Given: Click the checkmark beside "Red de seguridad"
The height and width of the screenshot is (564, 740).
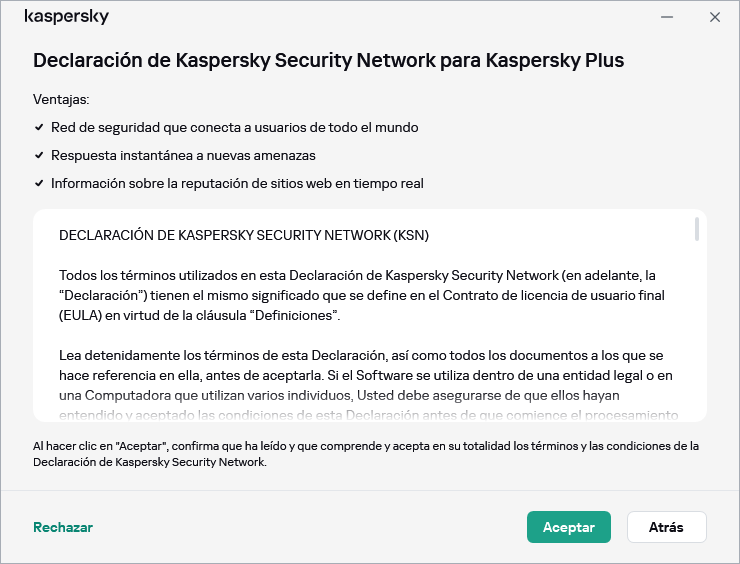Looking at the screenshot, I should [39, 128].
